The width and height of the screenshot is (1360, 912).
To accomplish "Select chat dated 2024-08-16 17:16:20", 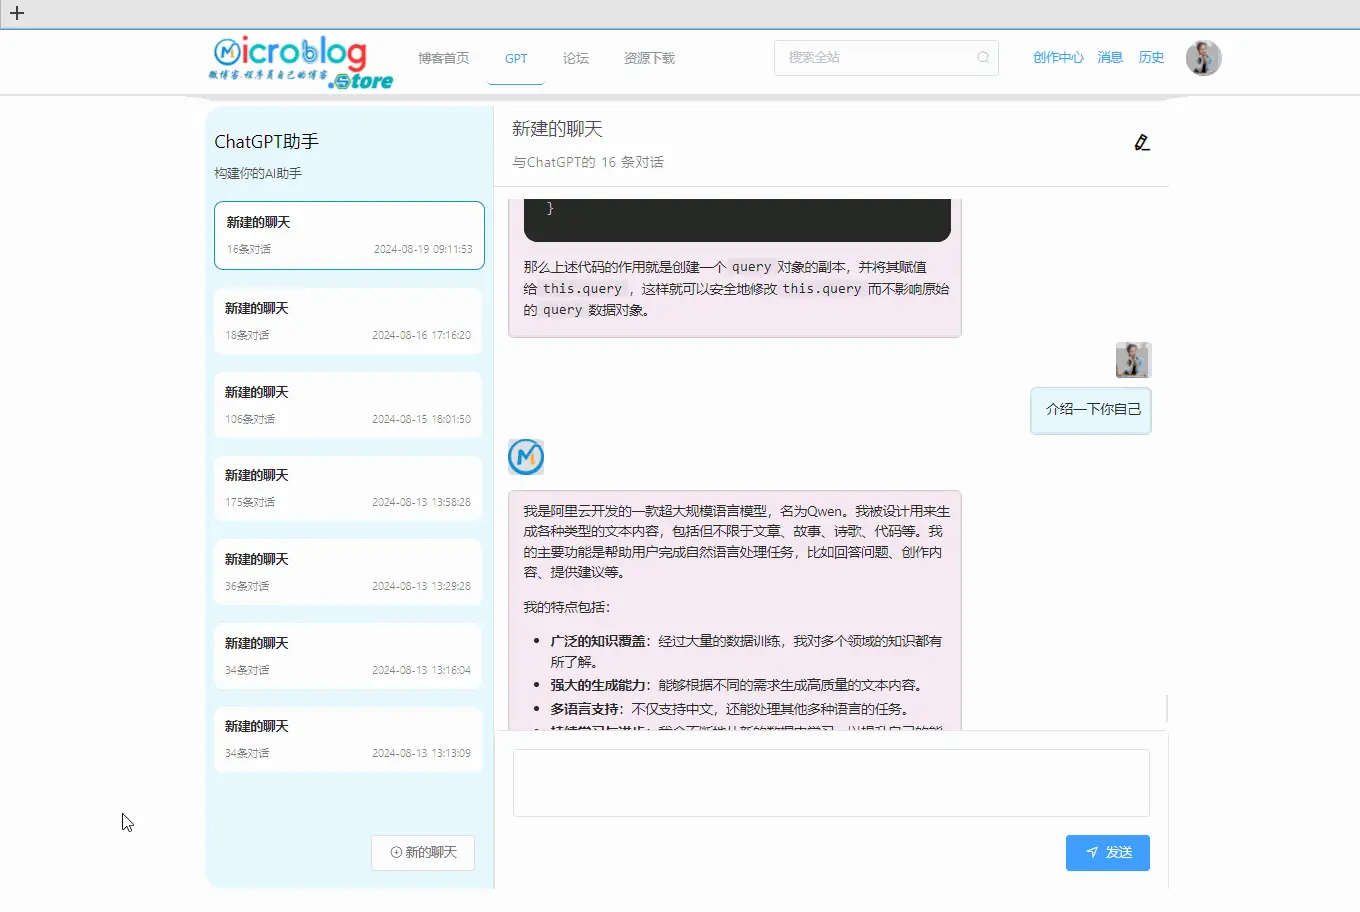I will (x=348, y=321).
